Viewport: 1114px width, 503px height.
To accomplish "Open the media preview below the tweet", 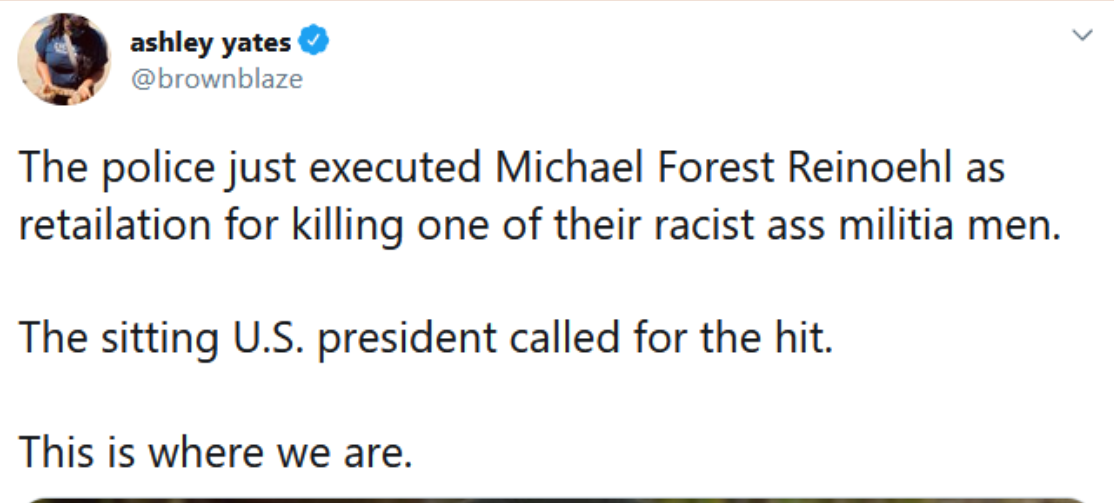I will pyautogui.click(x=556, y=498).
